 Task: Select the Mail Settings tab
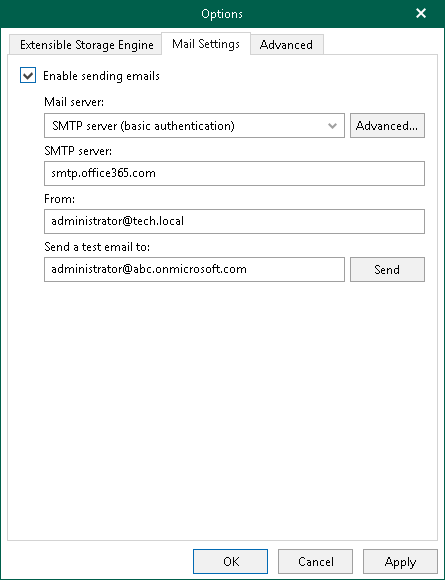tap(206, 44)
